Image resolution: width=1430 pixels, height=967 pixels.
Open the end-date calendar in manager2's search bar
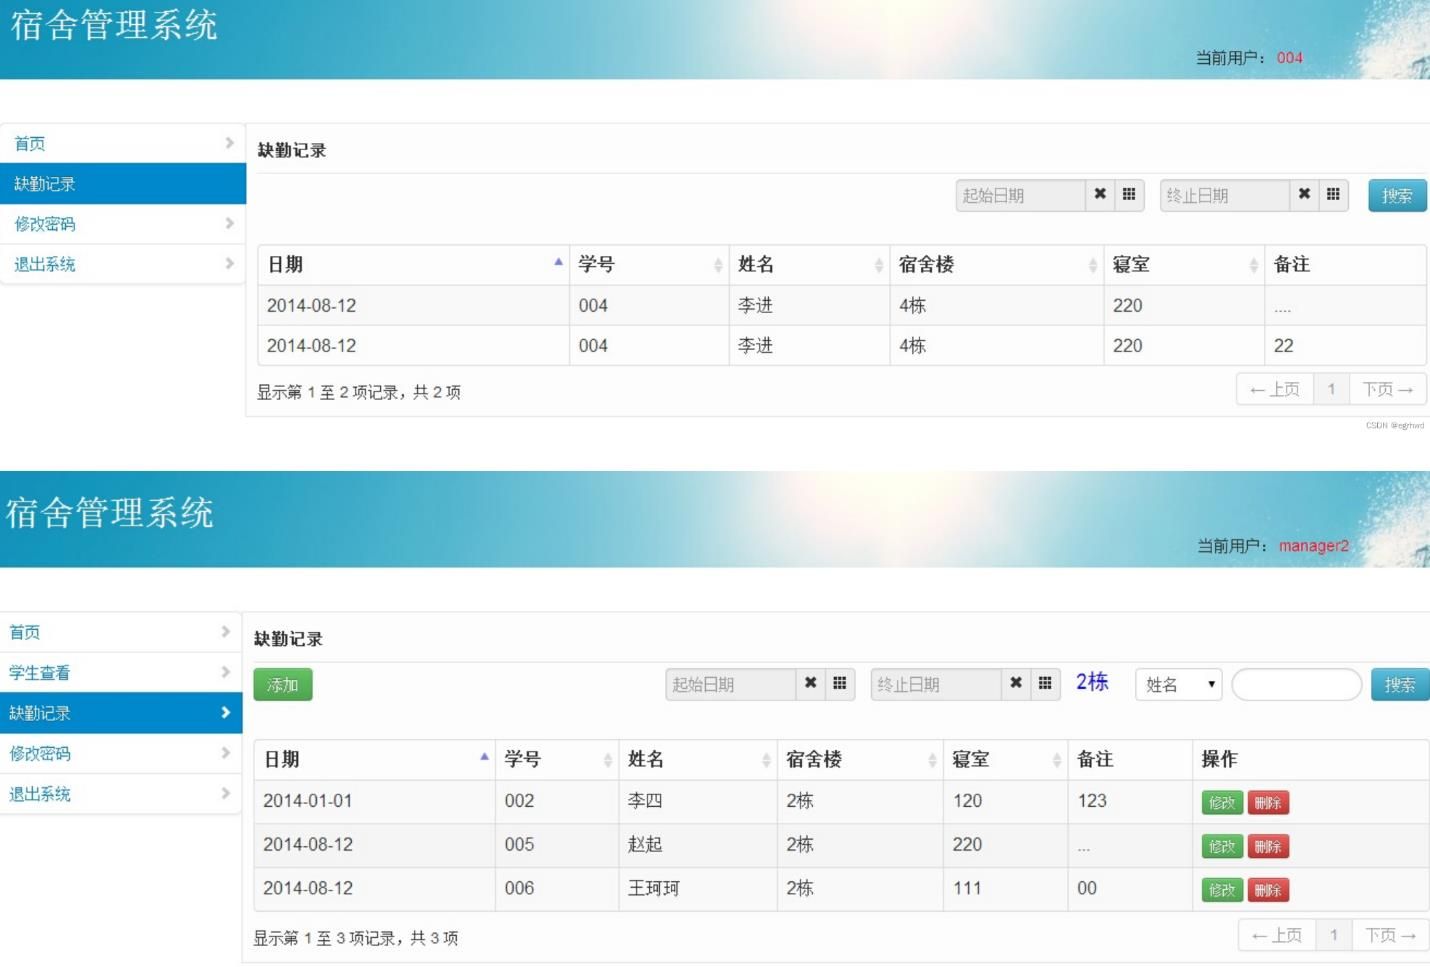tap(1046, 684)
